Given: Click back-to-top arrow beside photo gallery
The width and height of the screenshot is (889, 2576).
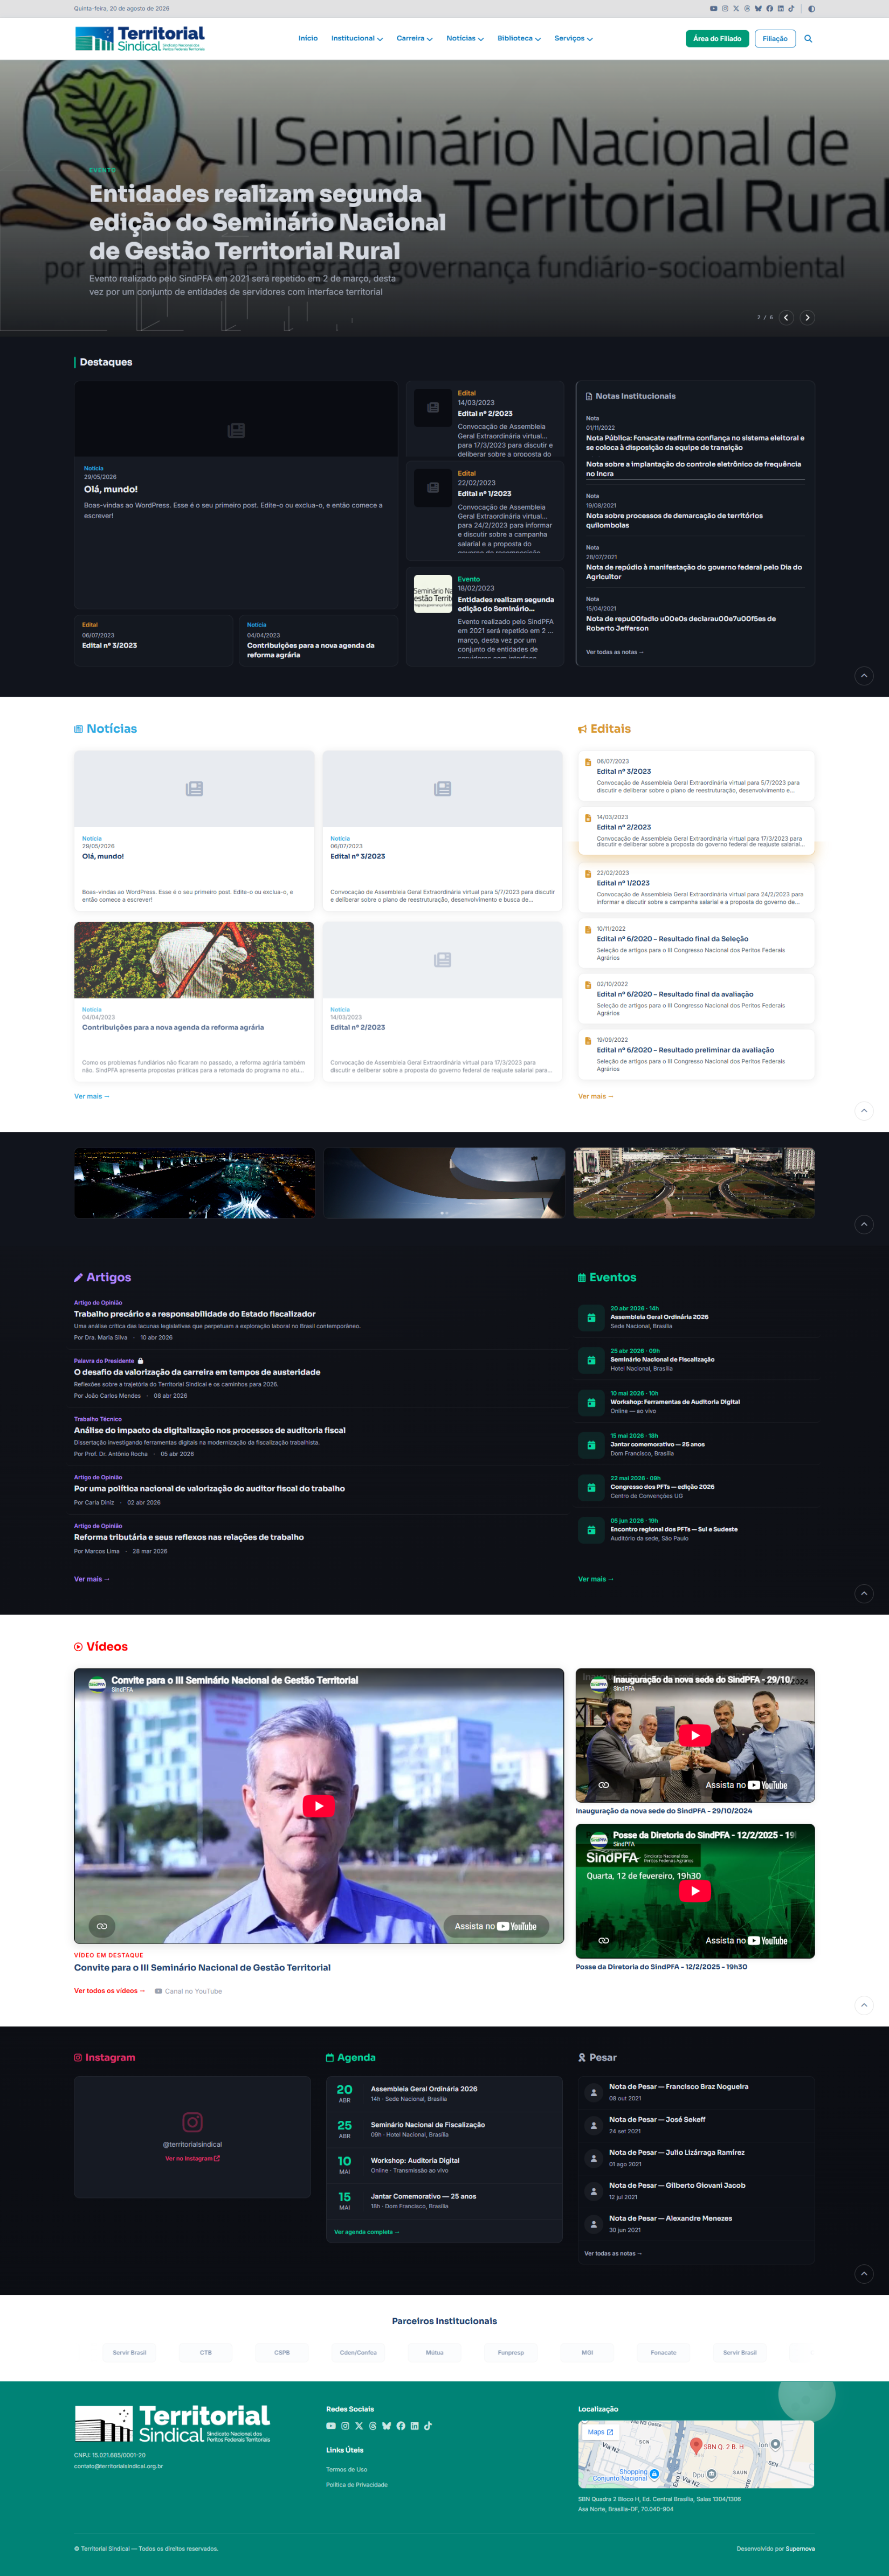Looking at the screenshot, I should pos(864,1224).
